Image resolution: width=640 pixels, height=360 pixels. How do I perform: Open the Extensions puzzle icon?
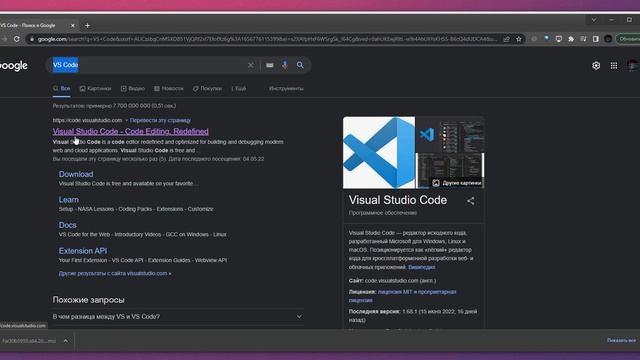[x=571, y=39]
